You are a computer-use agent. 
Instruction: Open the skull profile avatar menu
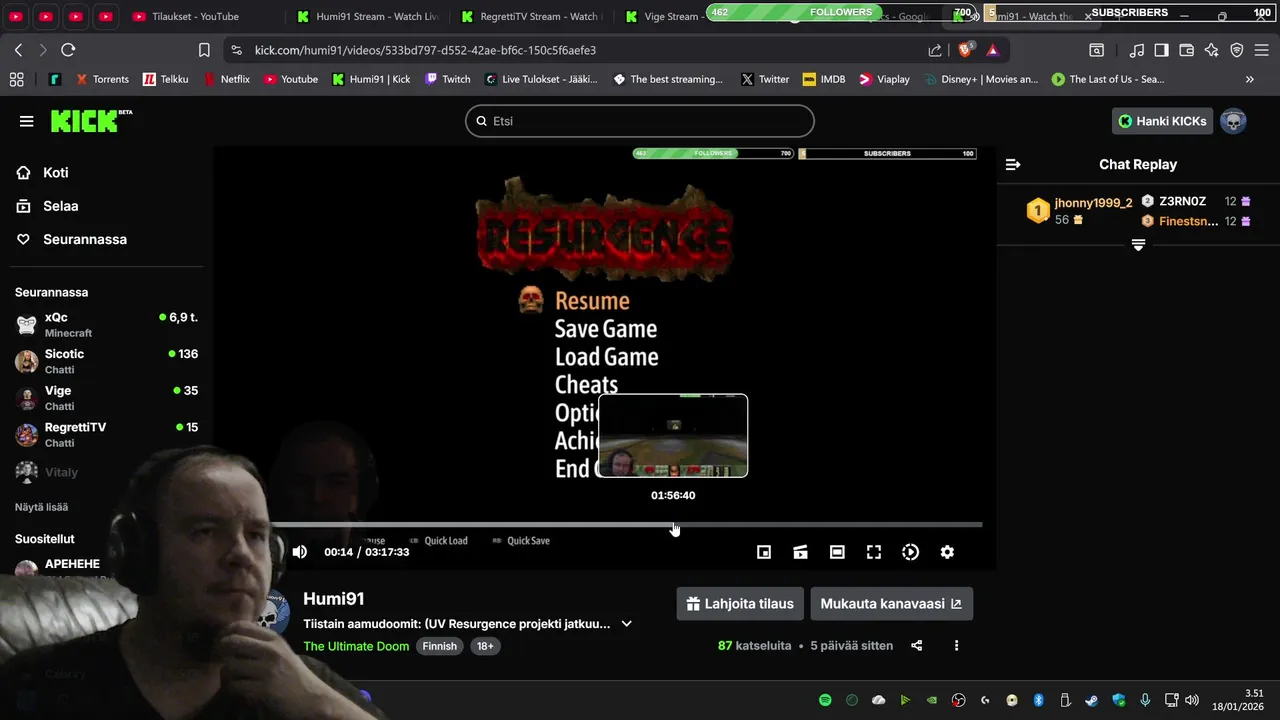tap(1233, 121)
